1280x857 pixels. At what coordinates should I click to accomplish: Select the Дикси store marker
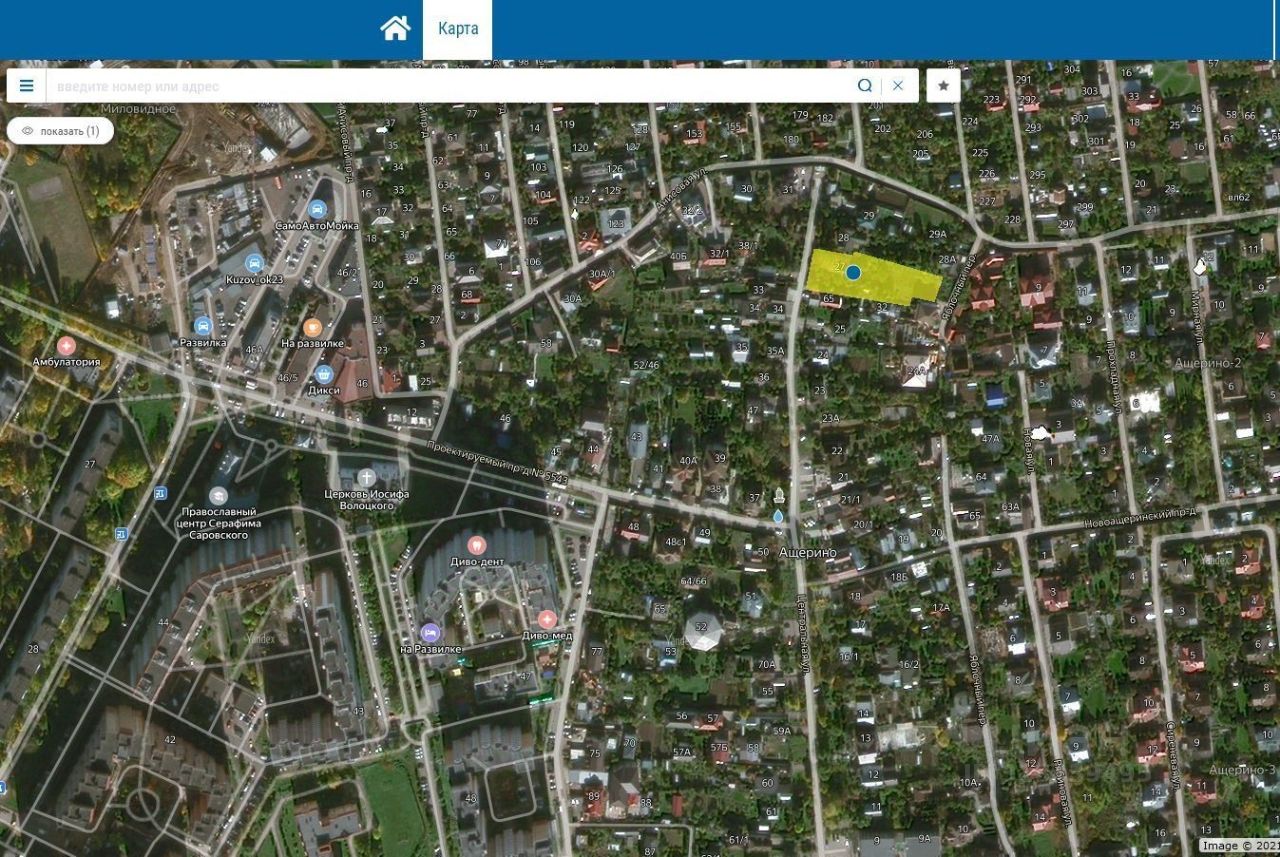coord(323,373)
